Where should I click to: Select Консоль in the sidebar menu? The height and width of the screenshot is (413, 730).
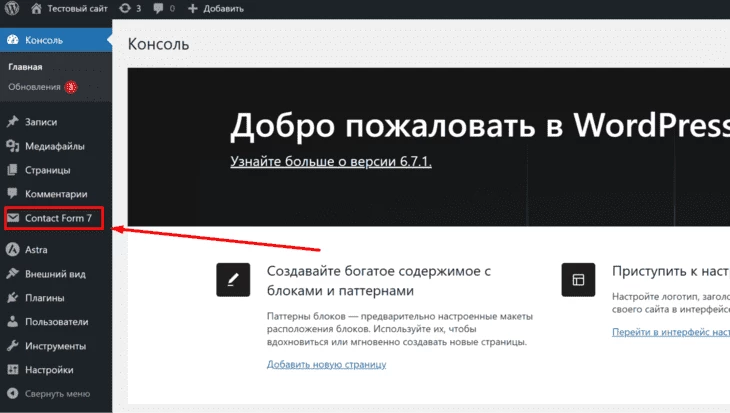point(56,40)
